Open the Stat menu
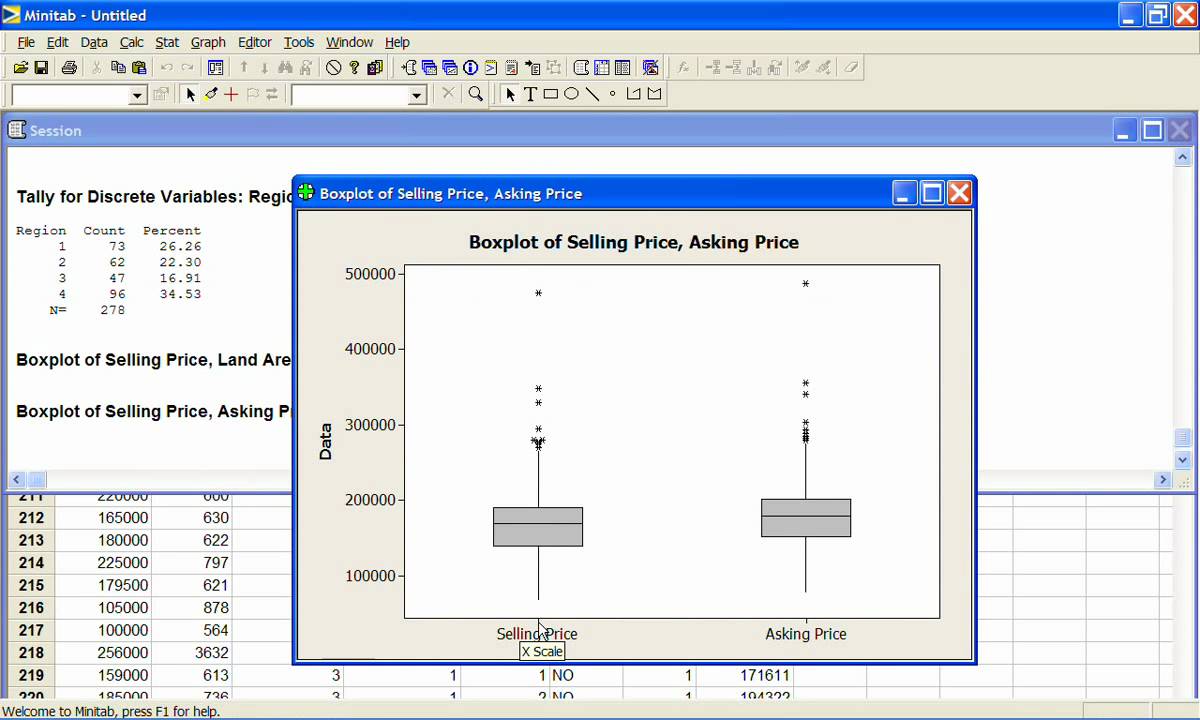1200x720 pixels. [x=167, y=42]
